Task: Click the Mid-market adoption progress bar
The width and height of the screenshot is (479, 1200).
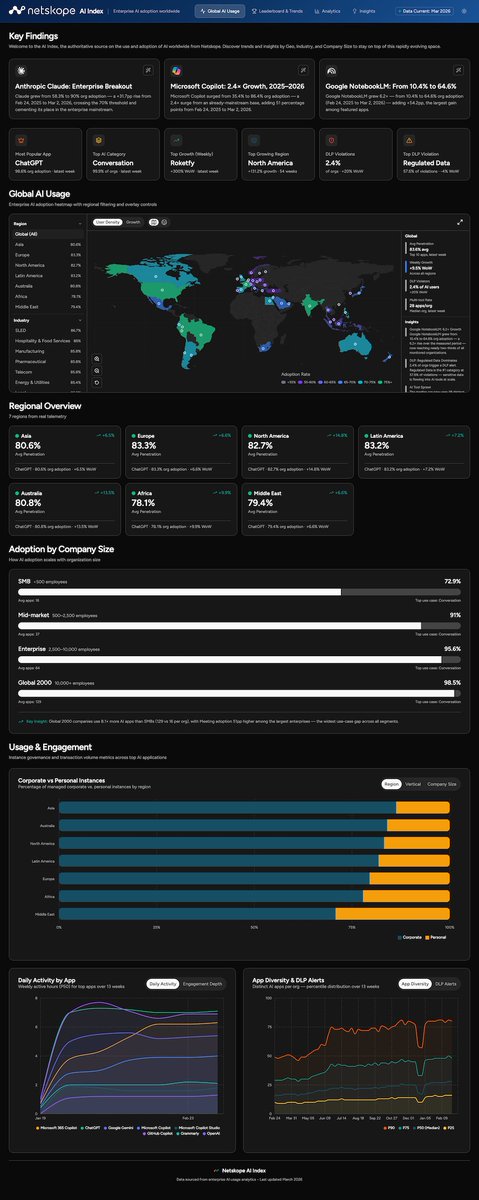Action: point(239,626)
